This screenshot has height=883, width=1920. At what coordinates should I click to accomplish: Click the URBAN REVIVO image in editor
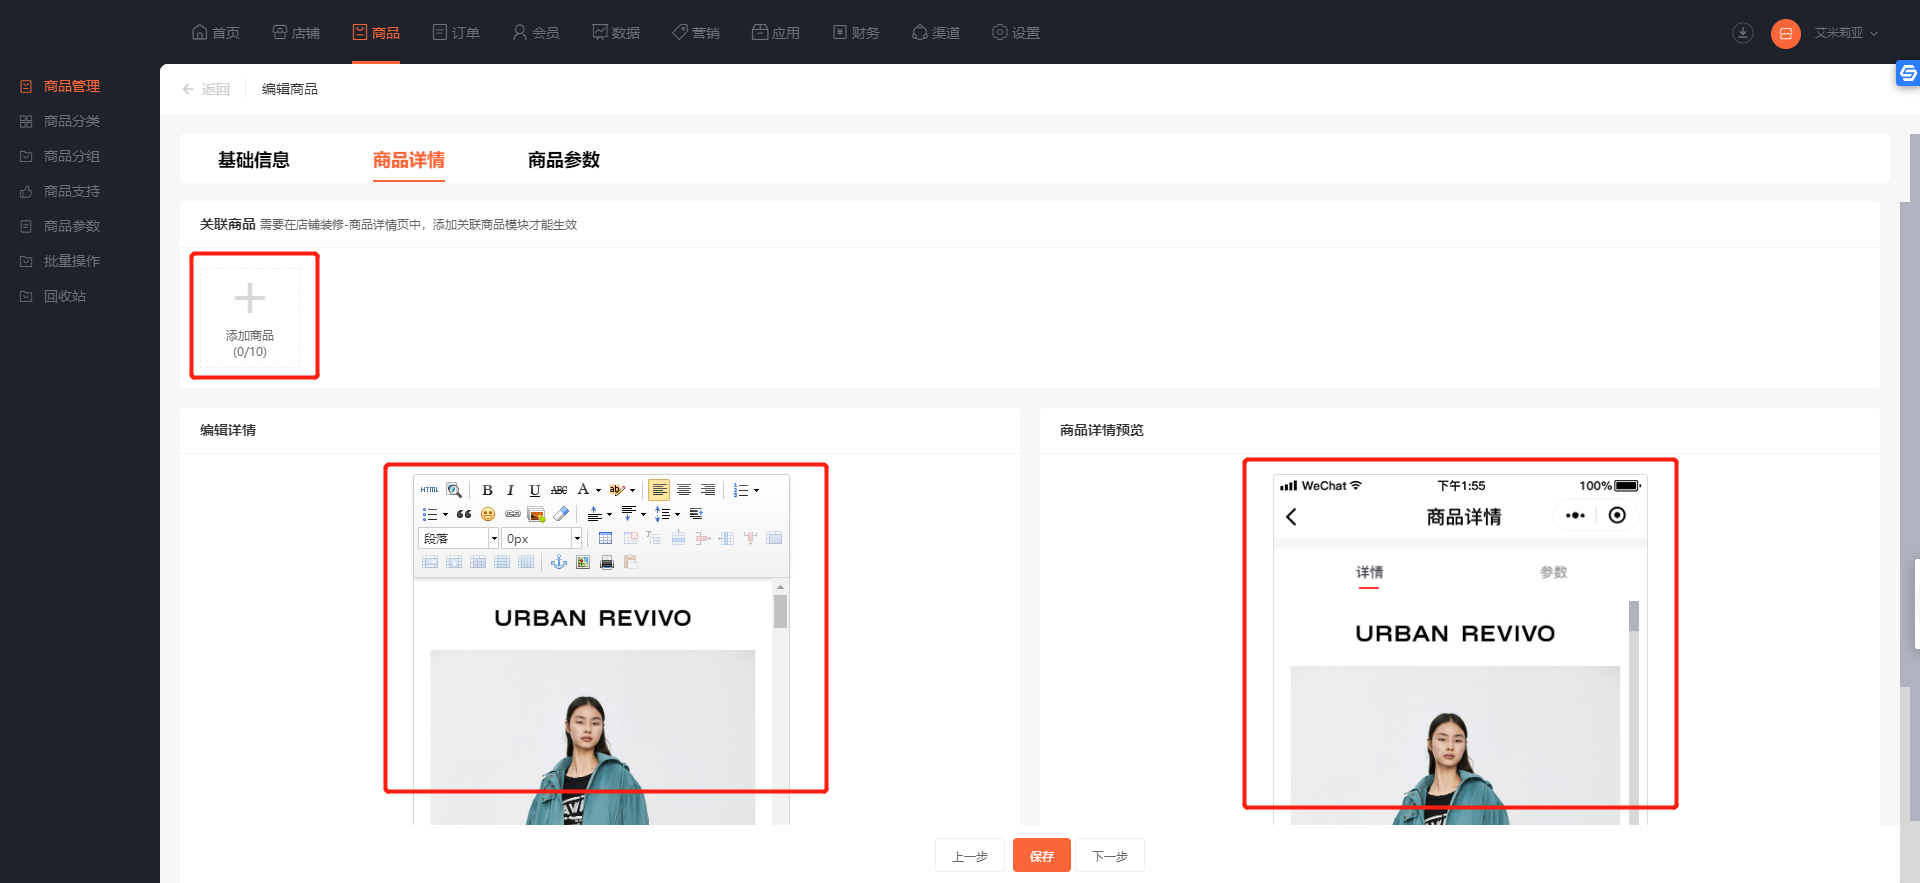593,618
